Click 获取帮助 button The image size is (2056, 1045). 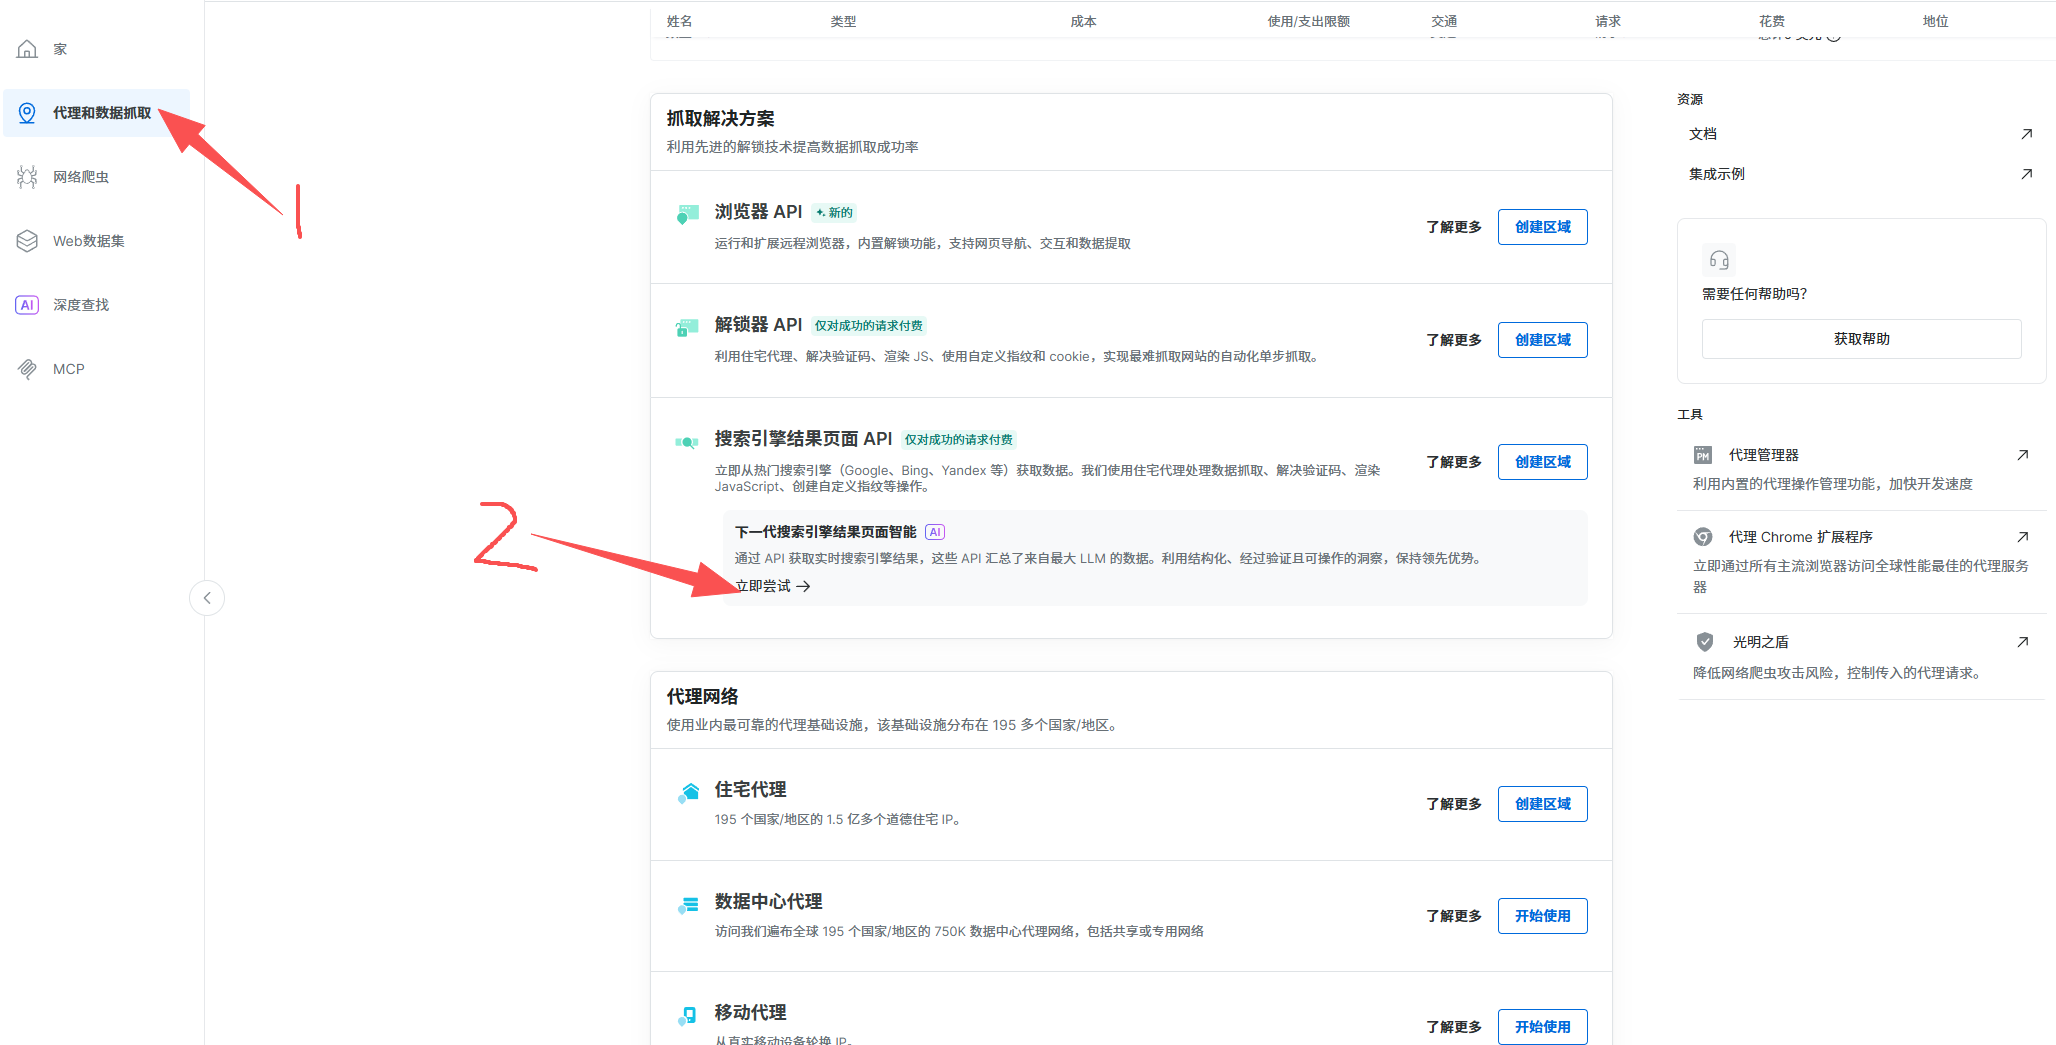(1860, 338)
